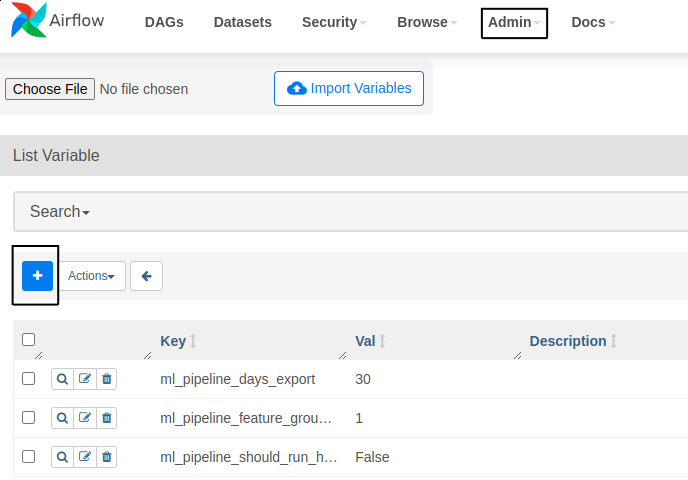Screen dimensions: 688x480
Task: Click the resize handle of the Val column
Action: tap(517, 355)
